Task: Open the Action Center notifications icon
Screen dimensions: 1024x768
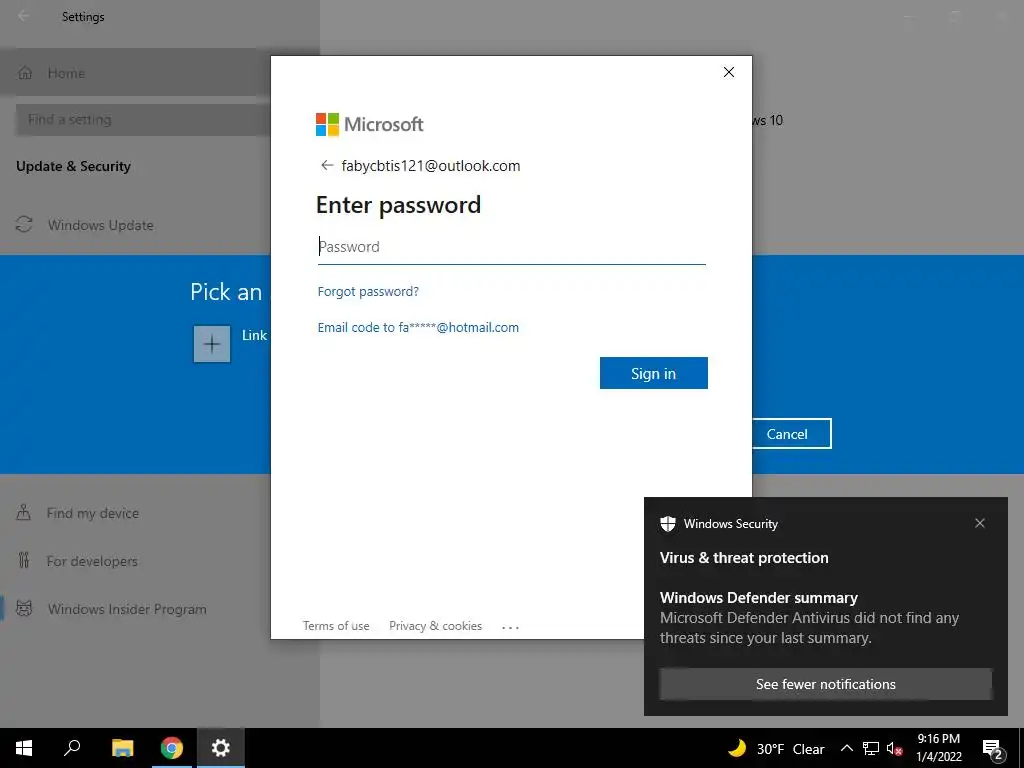Action: click(x=993, y=748)
